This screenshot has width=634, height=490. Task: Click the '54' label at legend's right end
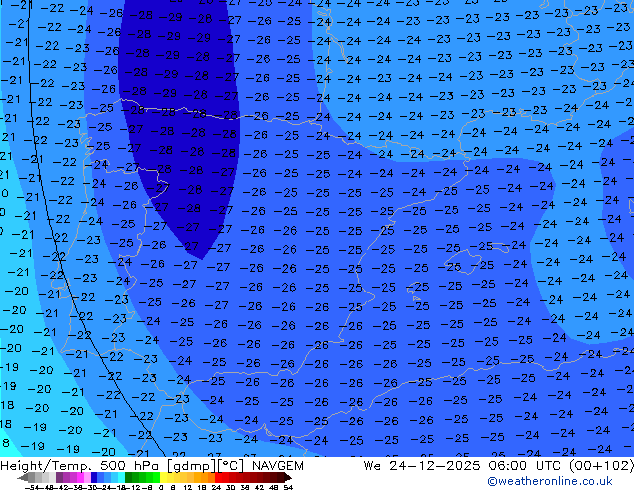tap(288, 488)
